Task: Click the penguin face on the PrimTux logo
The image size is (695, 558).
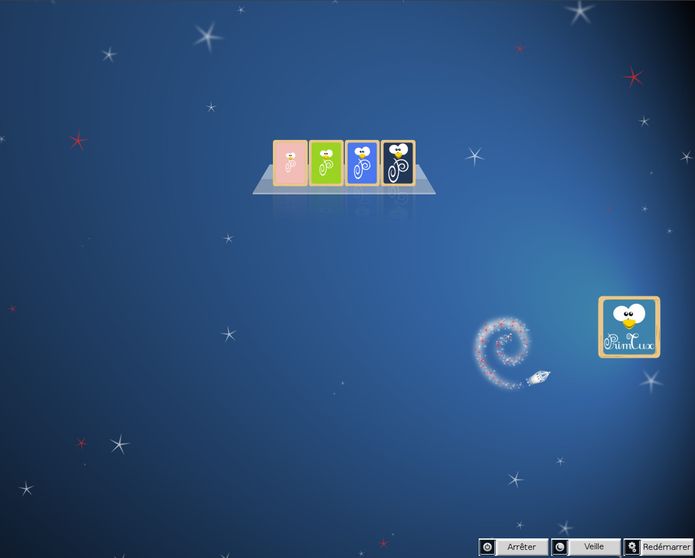Action: pos(629,315)
